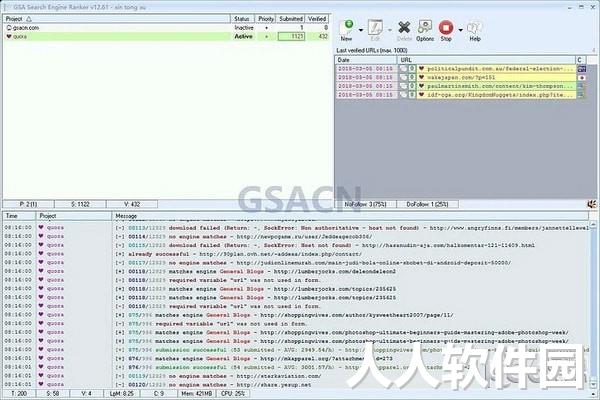Click the V: 432 status panel
This screenshot has height=400, width=600.
[x=132, y=204]
